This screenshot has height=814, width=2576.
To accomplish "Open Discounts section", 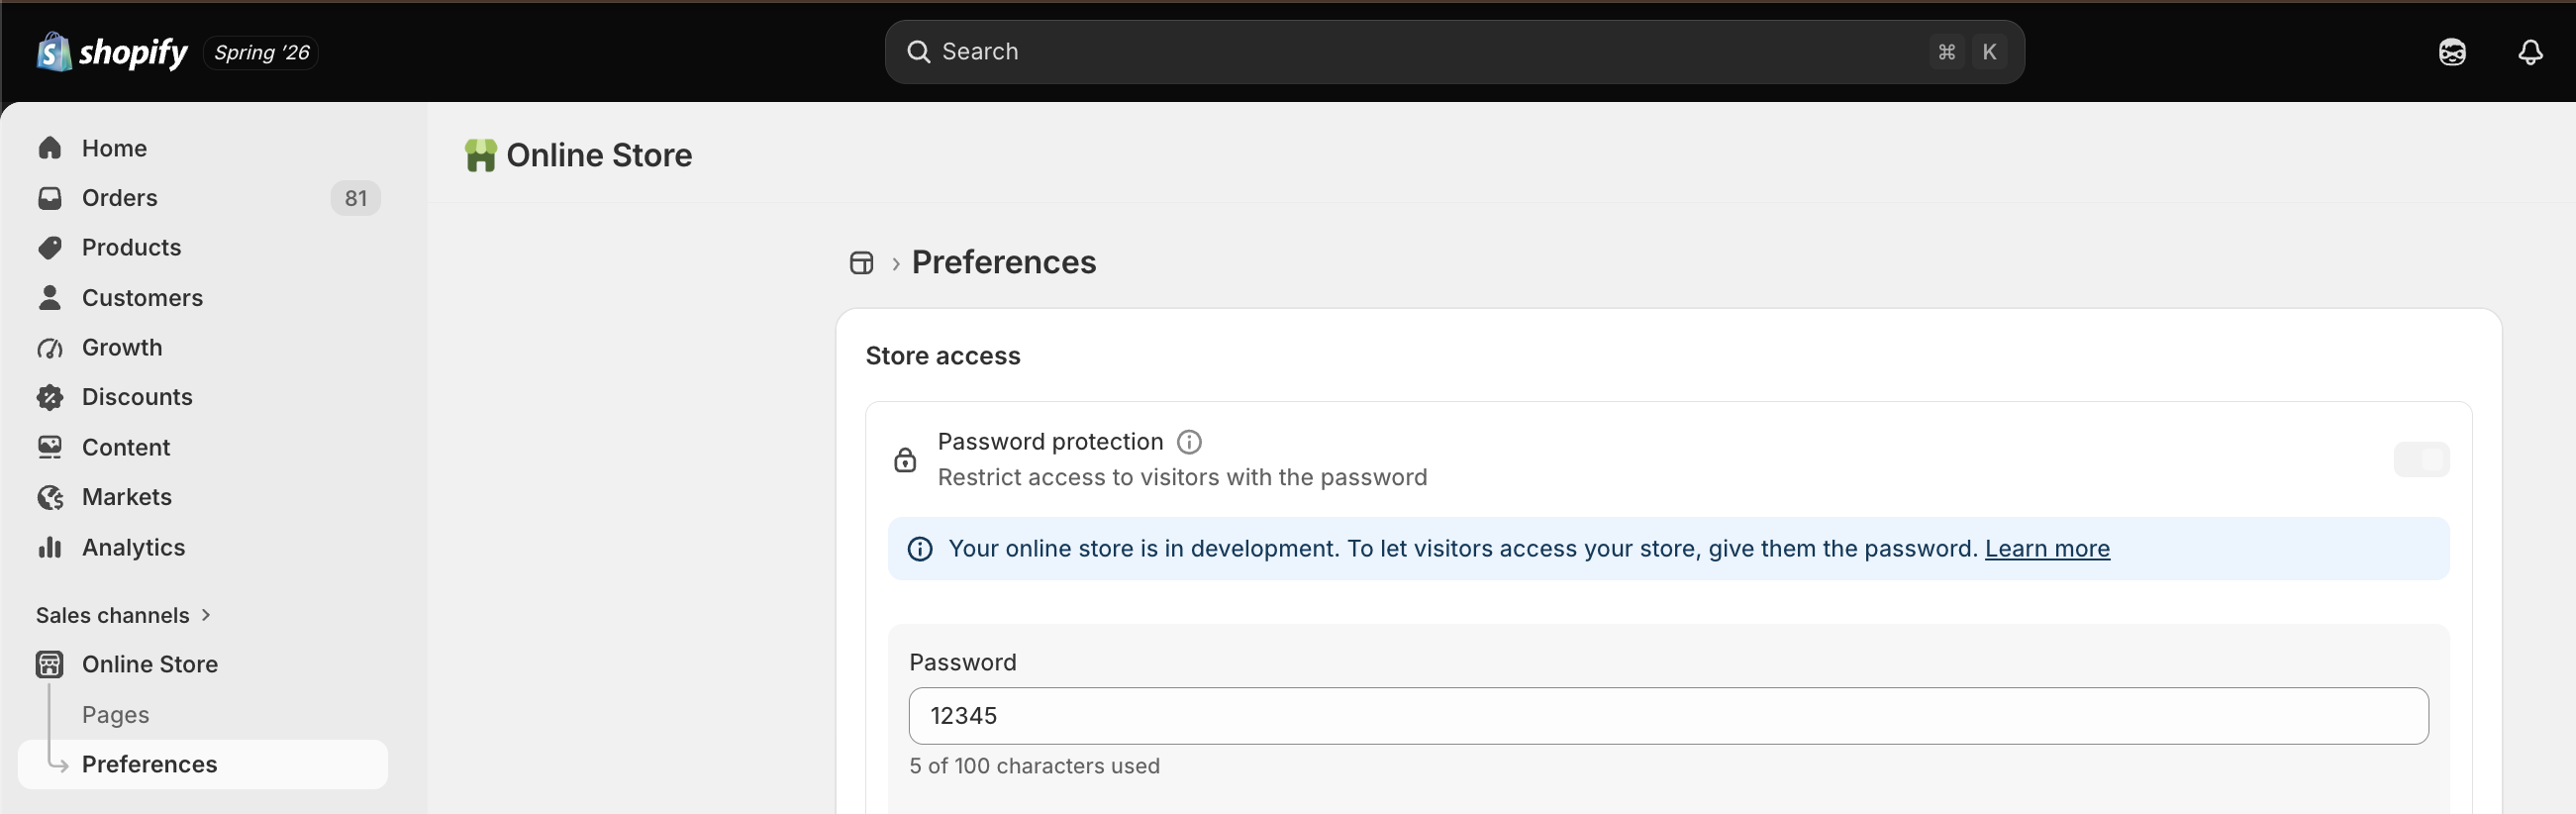I will [x=137, y=398].
